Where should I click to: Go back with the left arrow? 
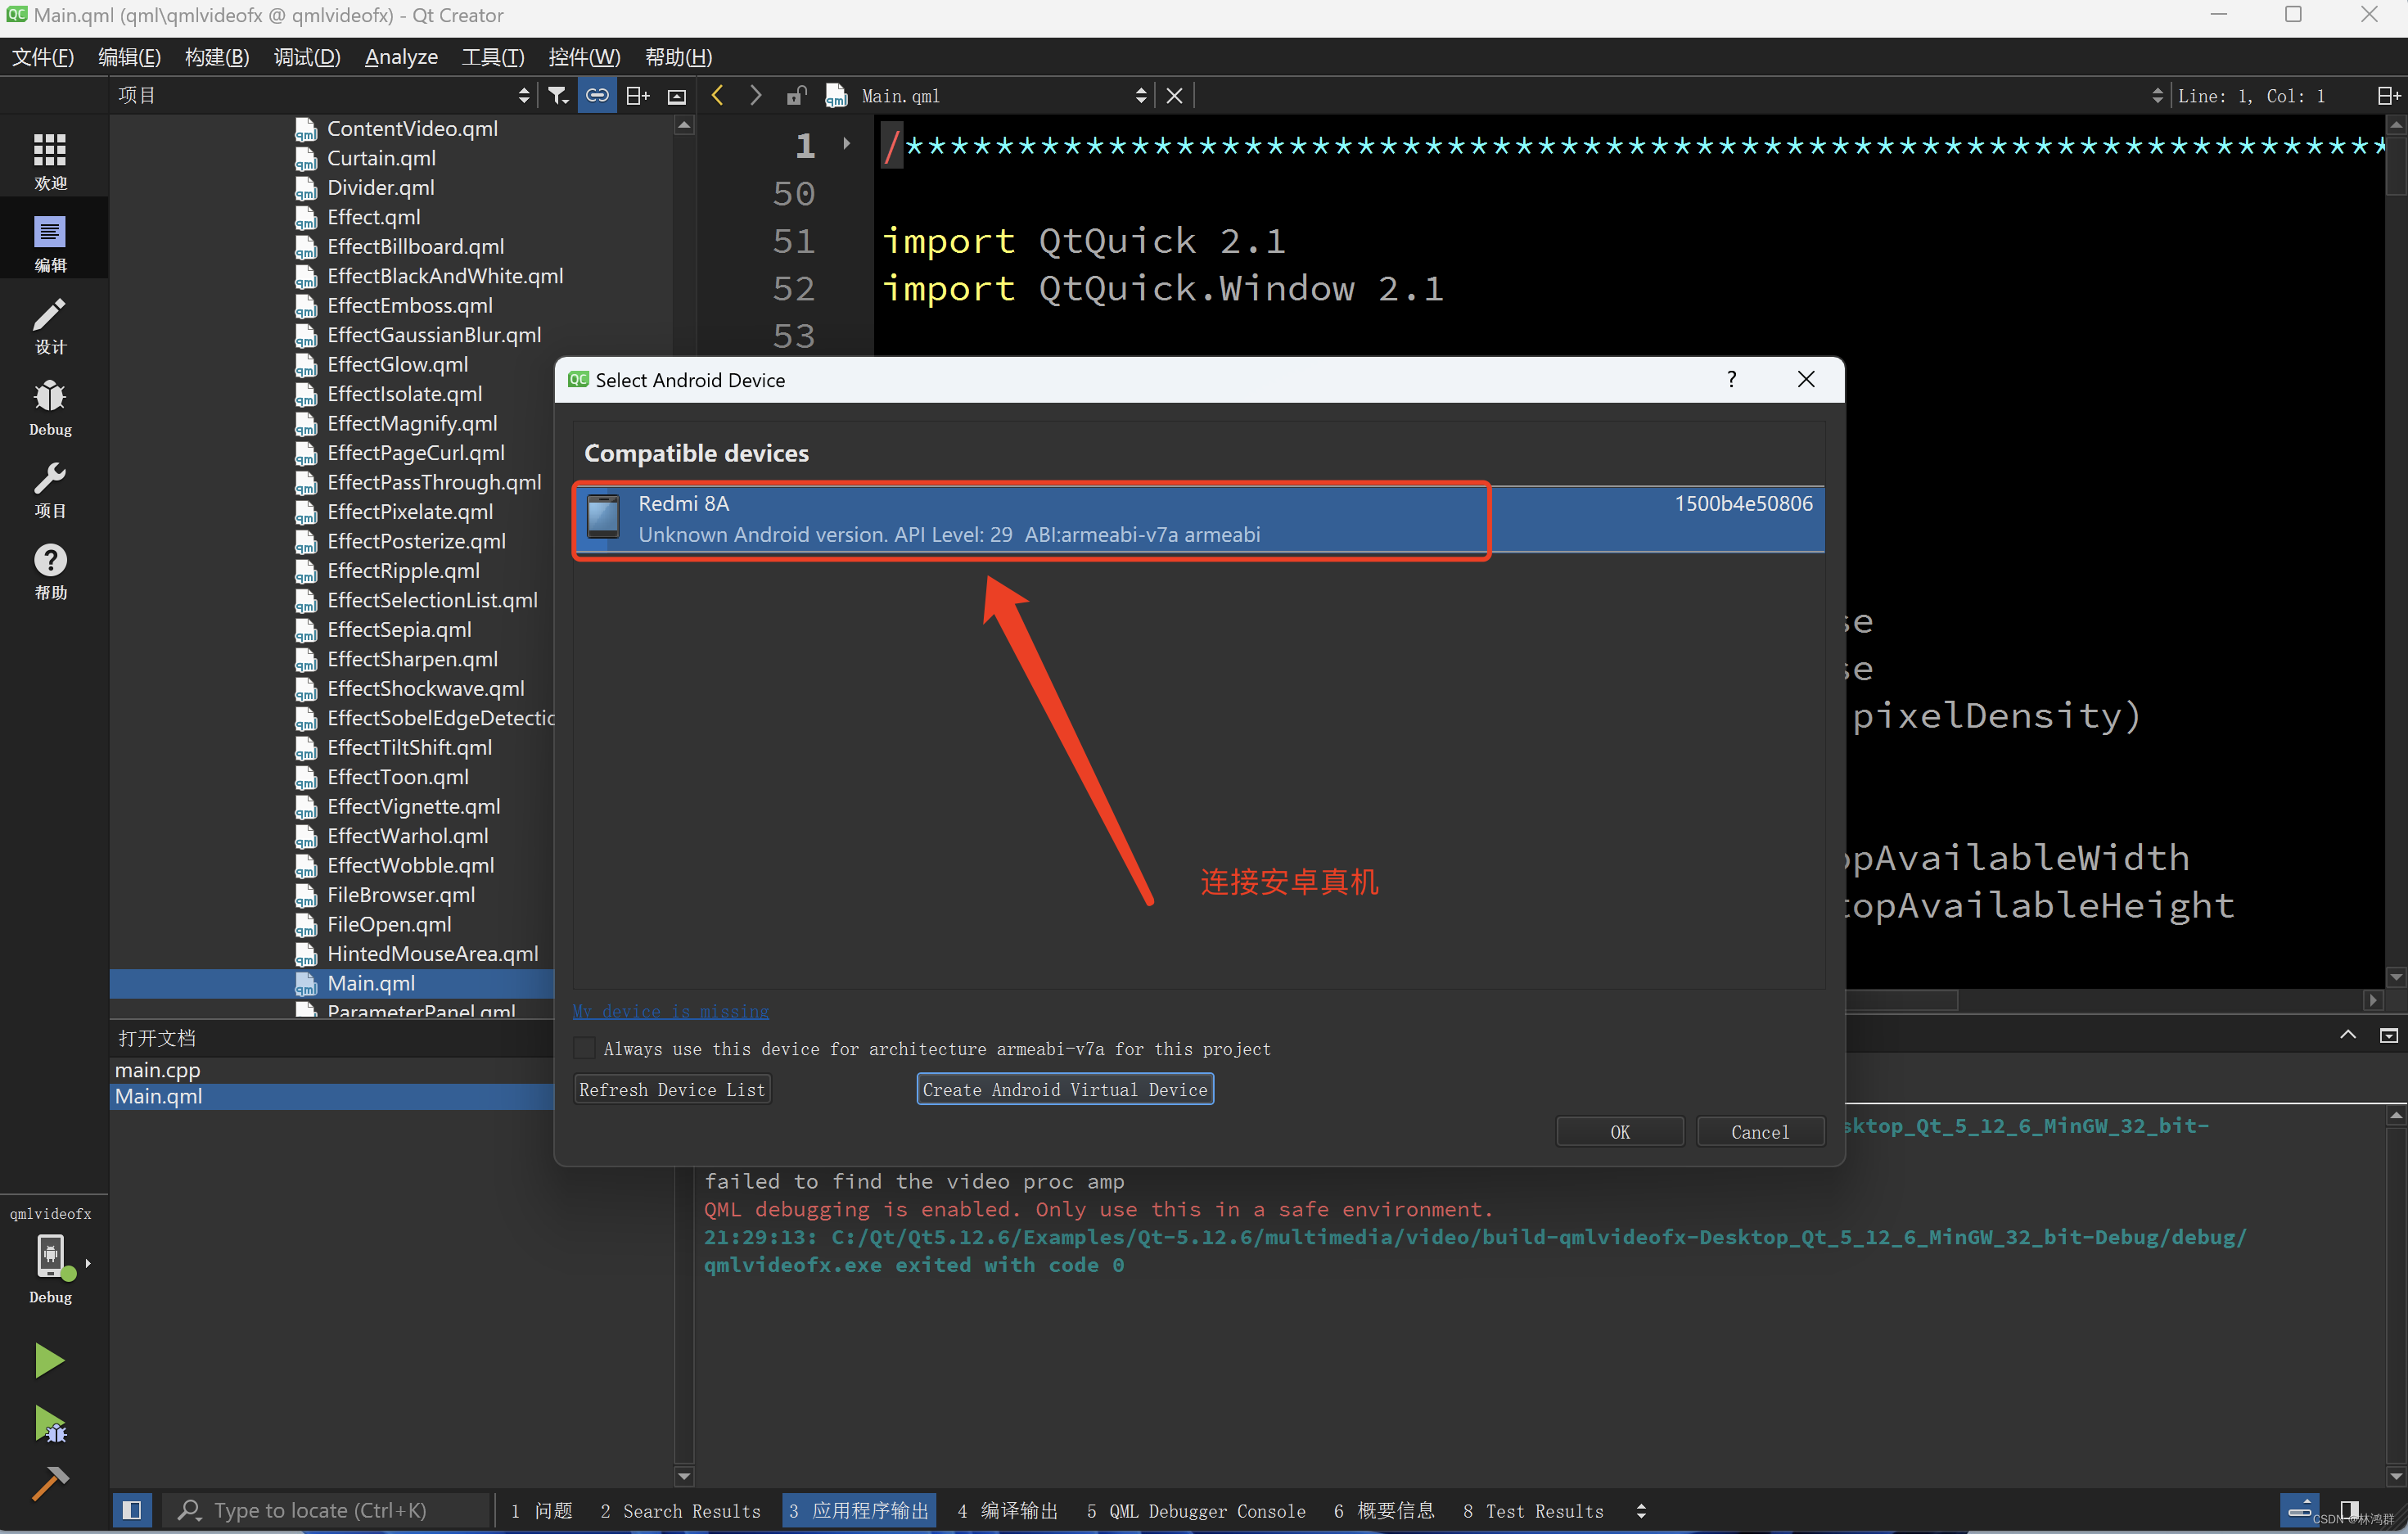tap(717, 95)
